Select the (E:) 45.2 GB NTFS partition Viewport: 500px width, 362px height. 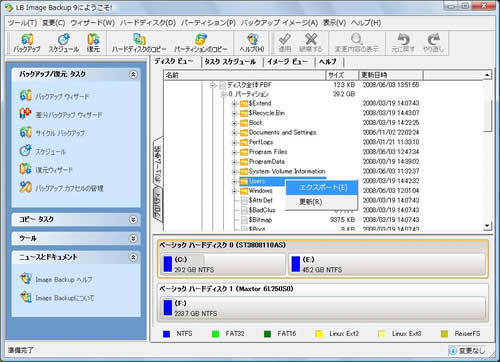pyautogui.click(x=387, y=264)
